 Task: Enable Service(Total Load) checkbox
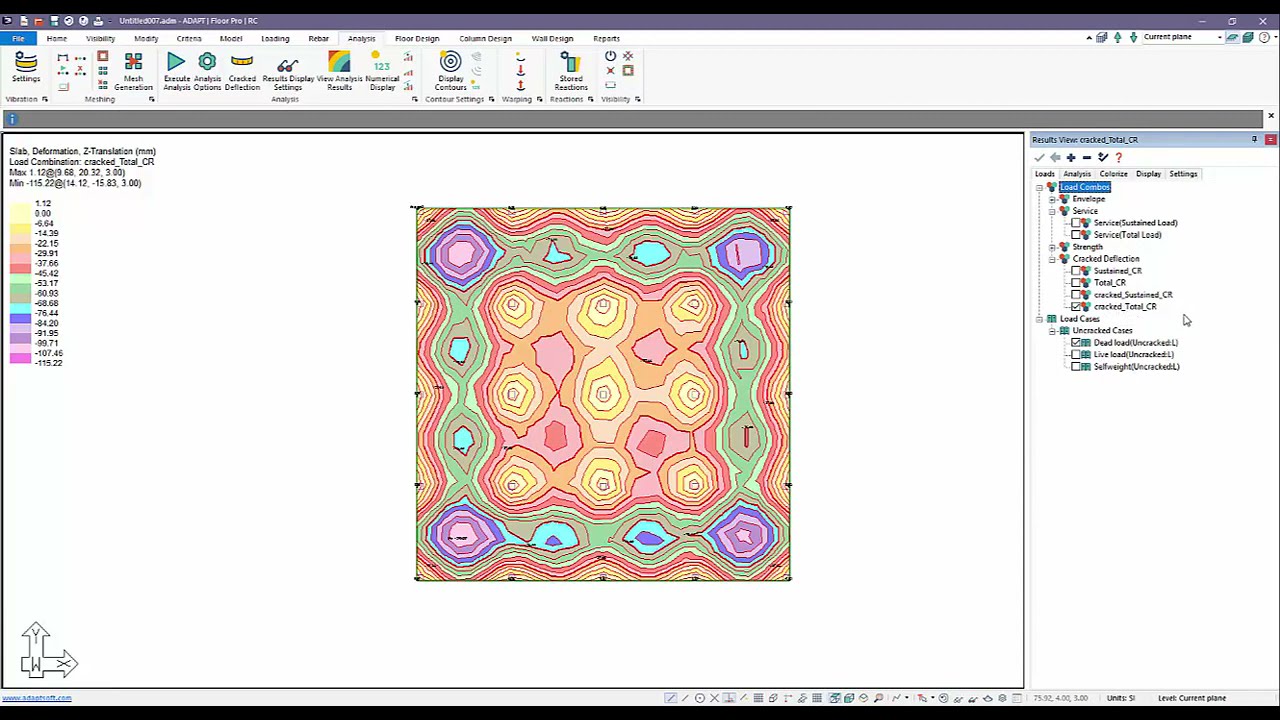[x=1076, y=235]
